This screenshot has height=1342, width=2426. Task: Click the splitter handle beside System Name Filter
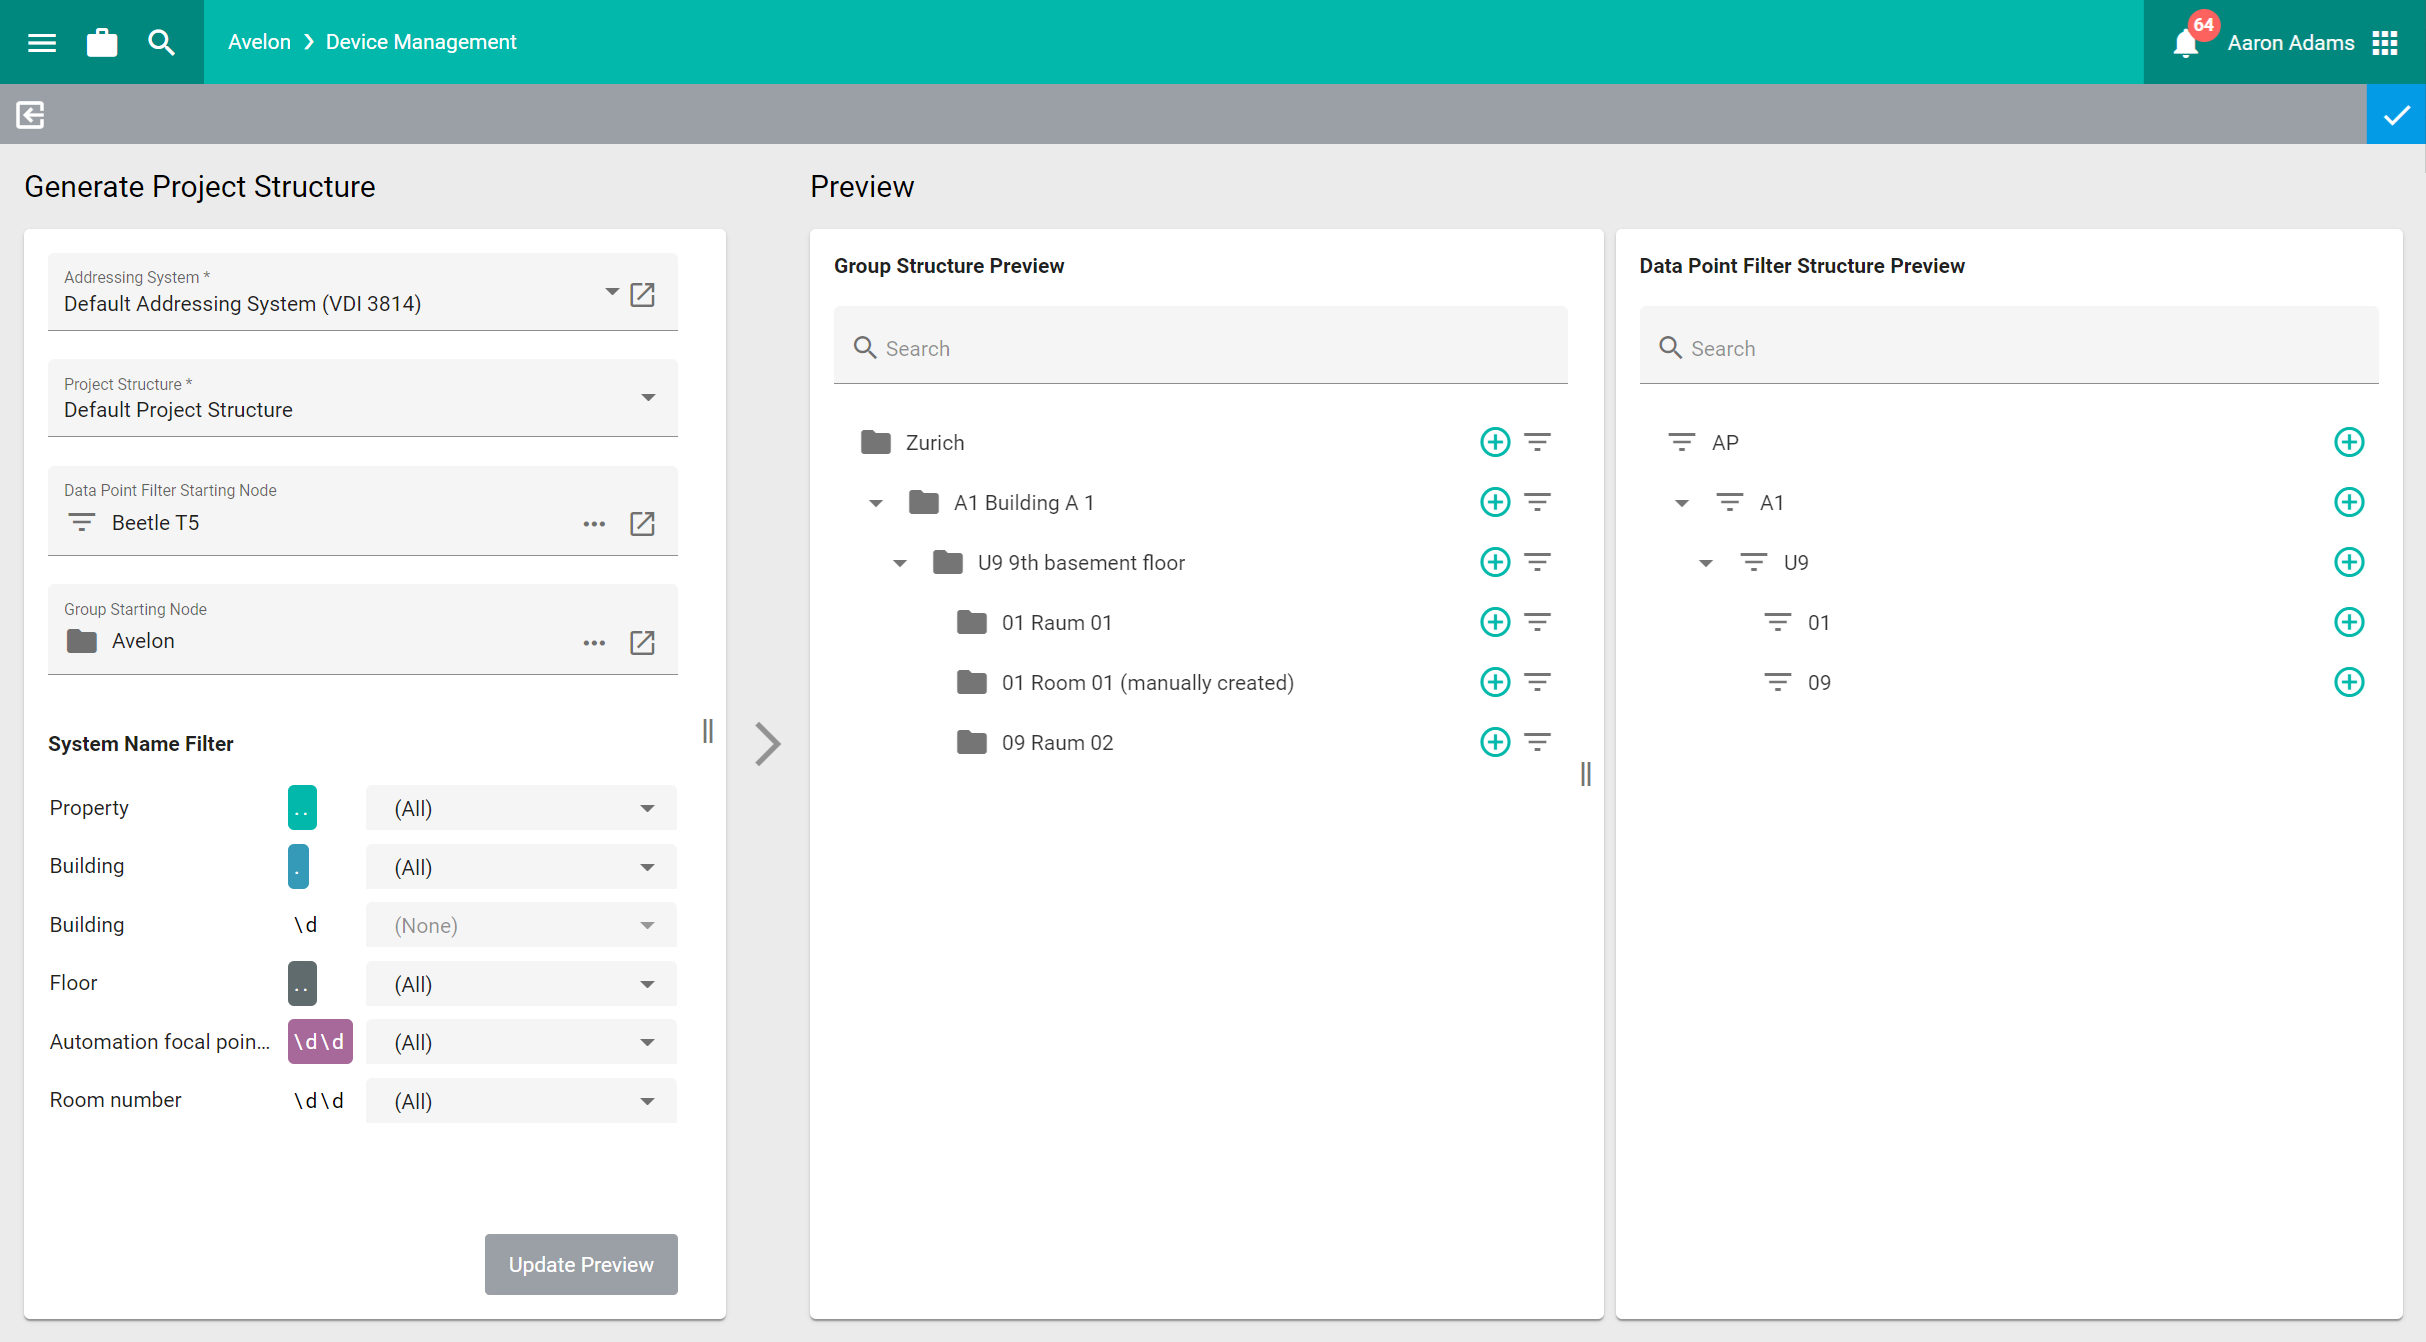(708, 731)
